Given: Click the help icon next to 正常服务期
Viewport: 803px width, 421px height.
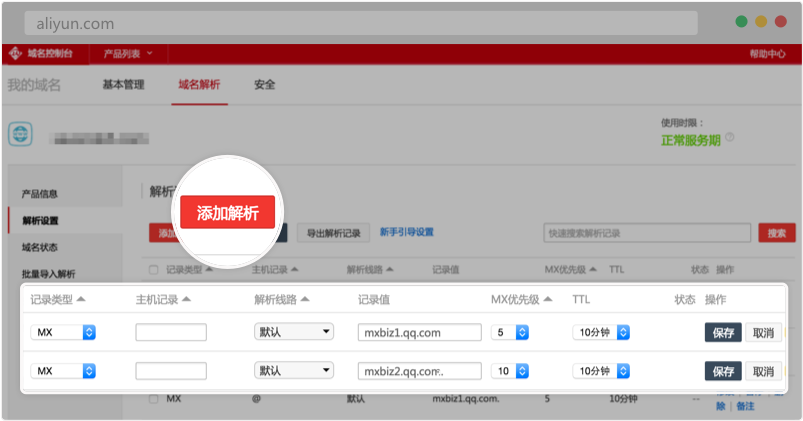Looking at the screenshot, I should [729, 139].
